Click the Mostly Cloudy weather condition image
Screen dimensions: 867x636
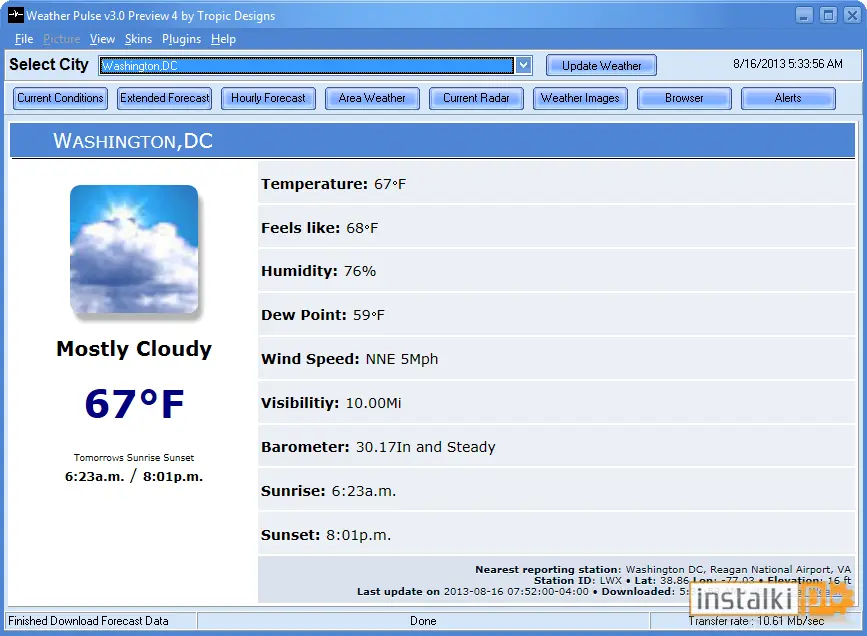tap(134, 249)
